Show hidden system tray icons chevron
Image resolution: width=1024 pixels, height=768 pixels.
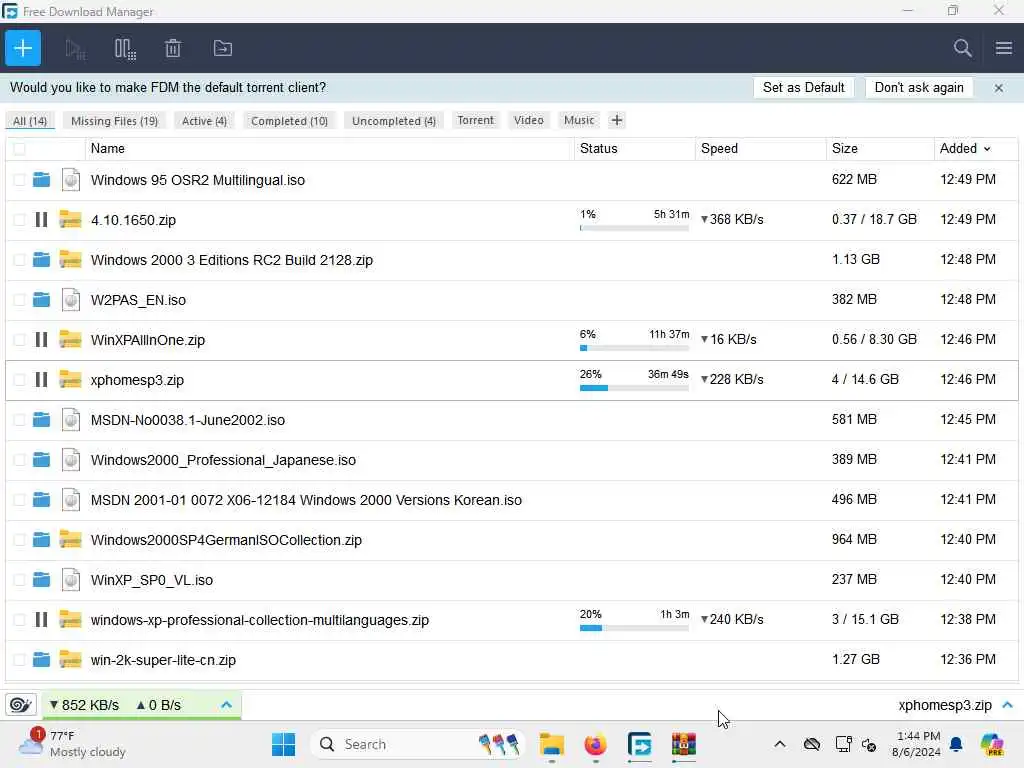[x=779, y=744]
